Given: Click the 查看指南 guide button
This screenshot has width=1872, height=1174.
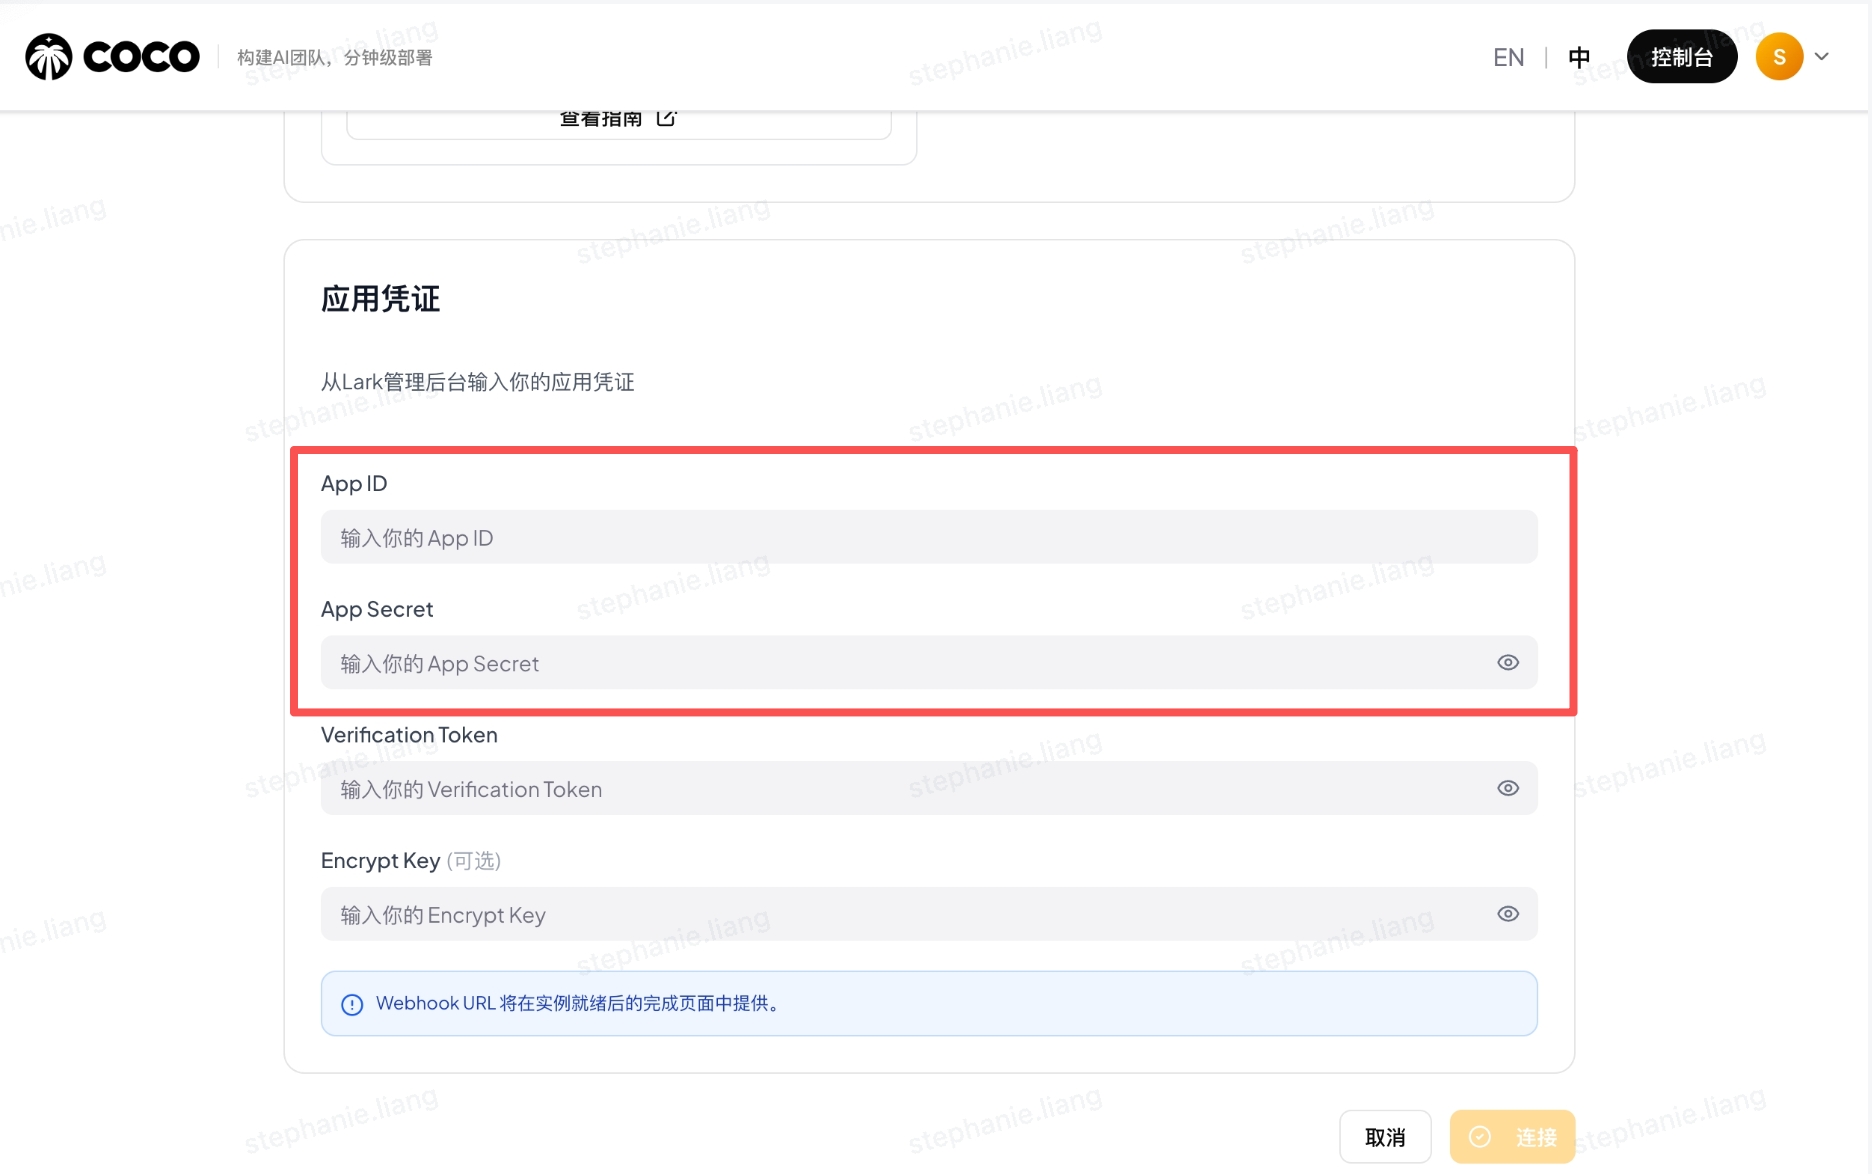Looking at the screenshot, I should tap(600, 117).
